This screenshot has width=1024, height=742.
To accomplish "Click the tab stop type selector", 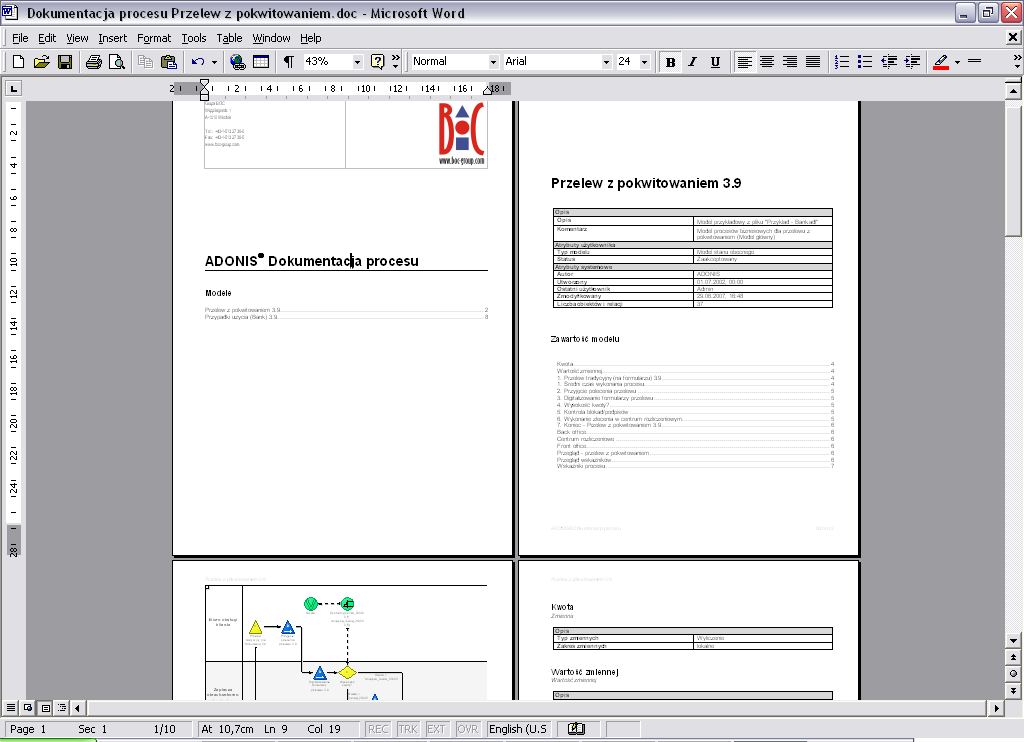I will coord(13,88).
